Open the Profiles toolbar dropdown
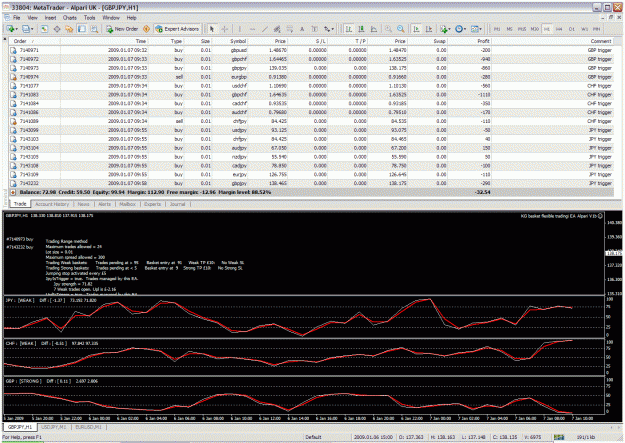The width and height of the screenshot is (625, 443). [x=28, y=29]
